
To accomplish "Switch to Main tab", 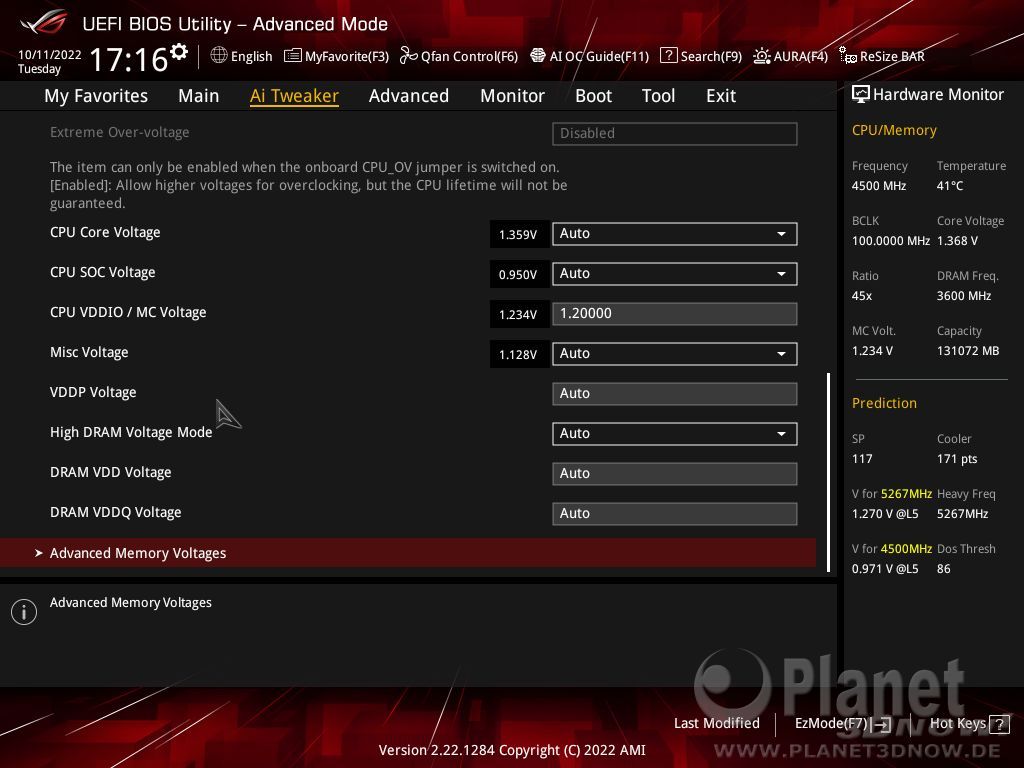I will (x=199, y=96).
